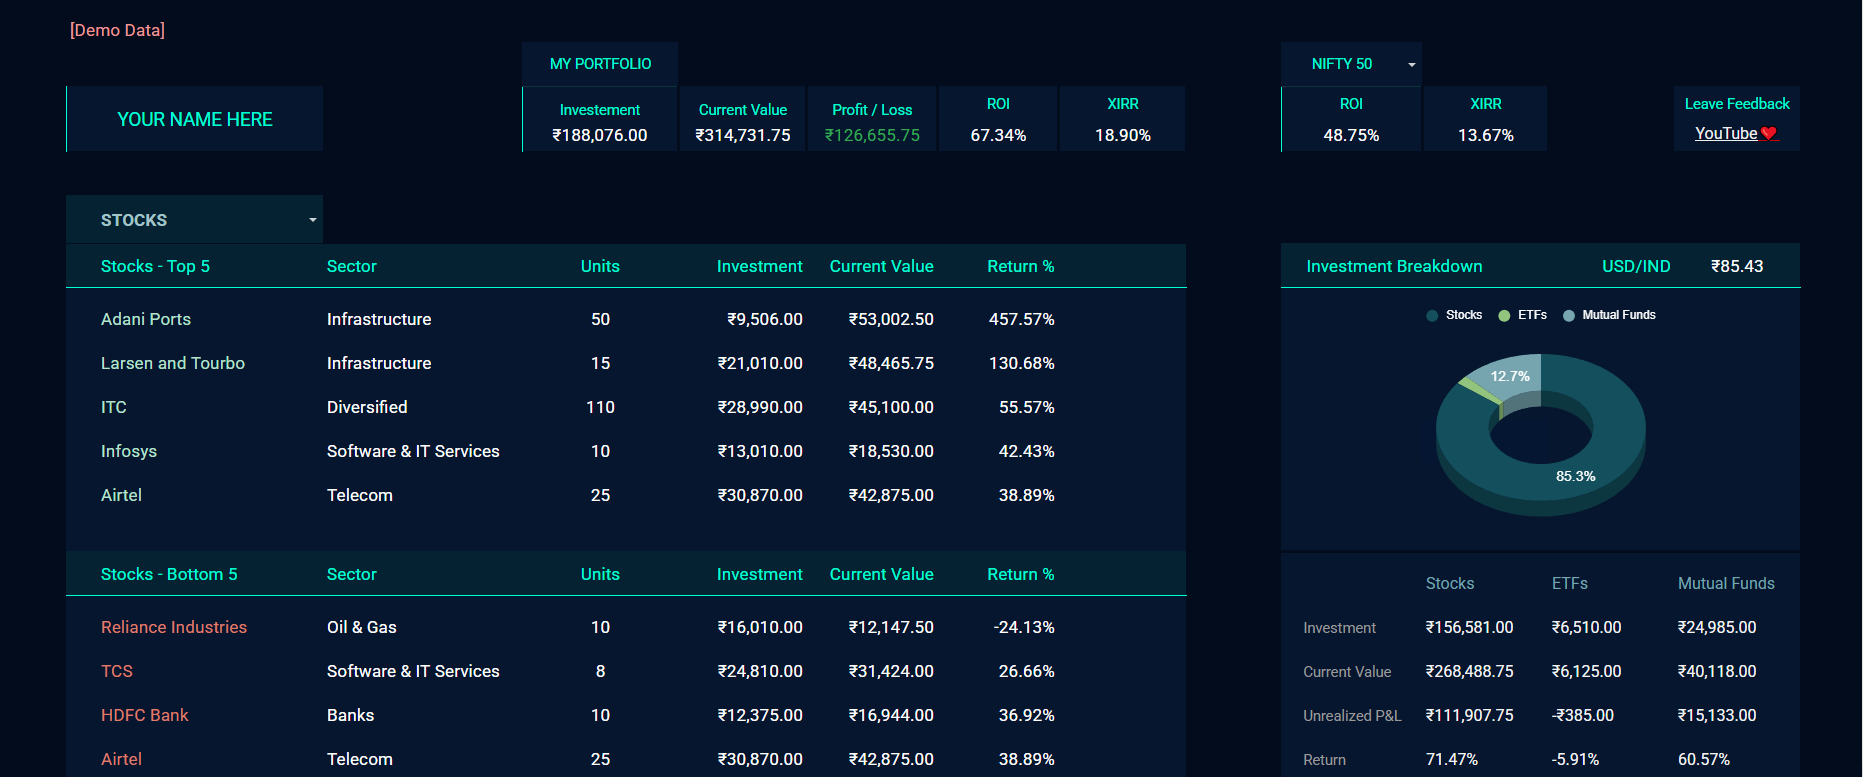Viewport: 1863px width, 777px height.
Task: Click Adani Ports return 457.57%
Action: point(1021,319)
